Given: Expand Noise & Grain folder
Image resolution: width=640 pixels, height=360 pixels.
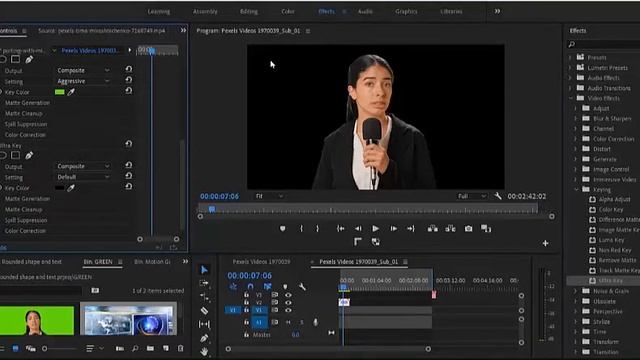Looking at the screenshot, I should [x=576, y=291].
